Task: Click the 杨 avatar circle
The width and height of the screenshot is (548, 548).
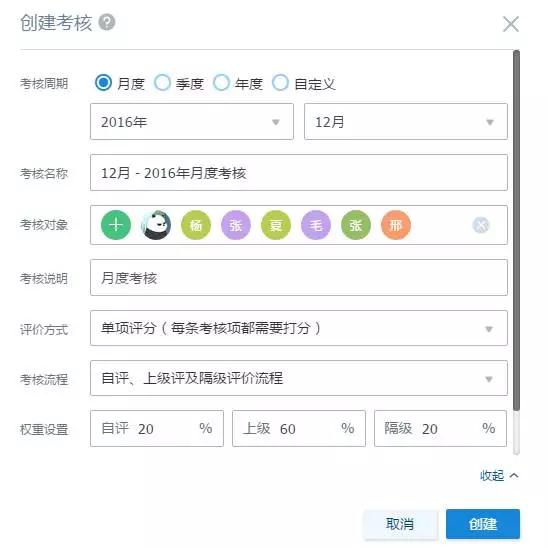Action: (x=196, y=225)
